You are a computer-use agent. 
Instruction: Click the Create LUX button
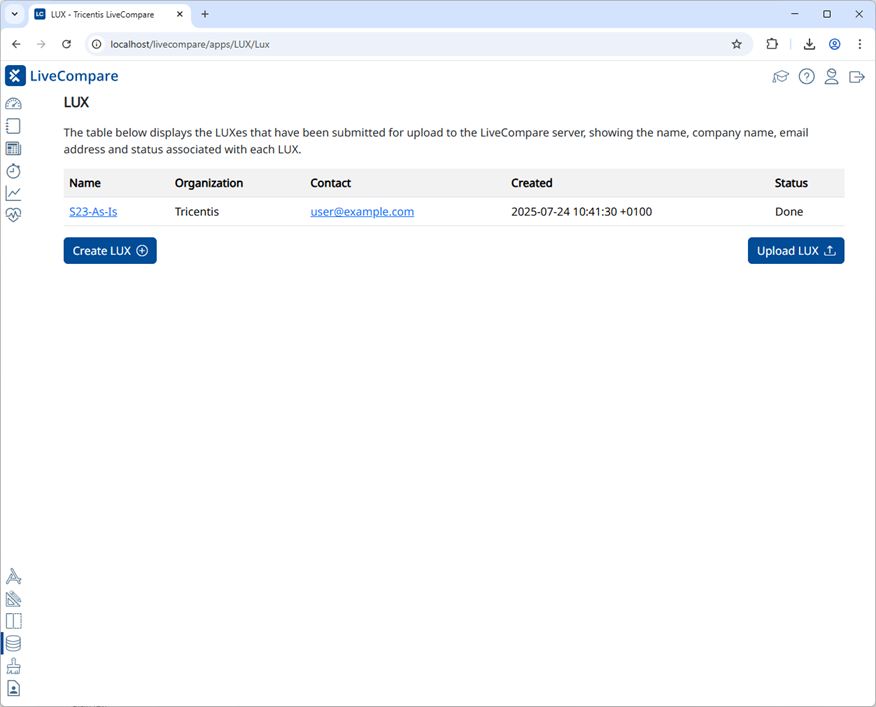coord(110,251)
